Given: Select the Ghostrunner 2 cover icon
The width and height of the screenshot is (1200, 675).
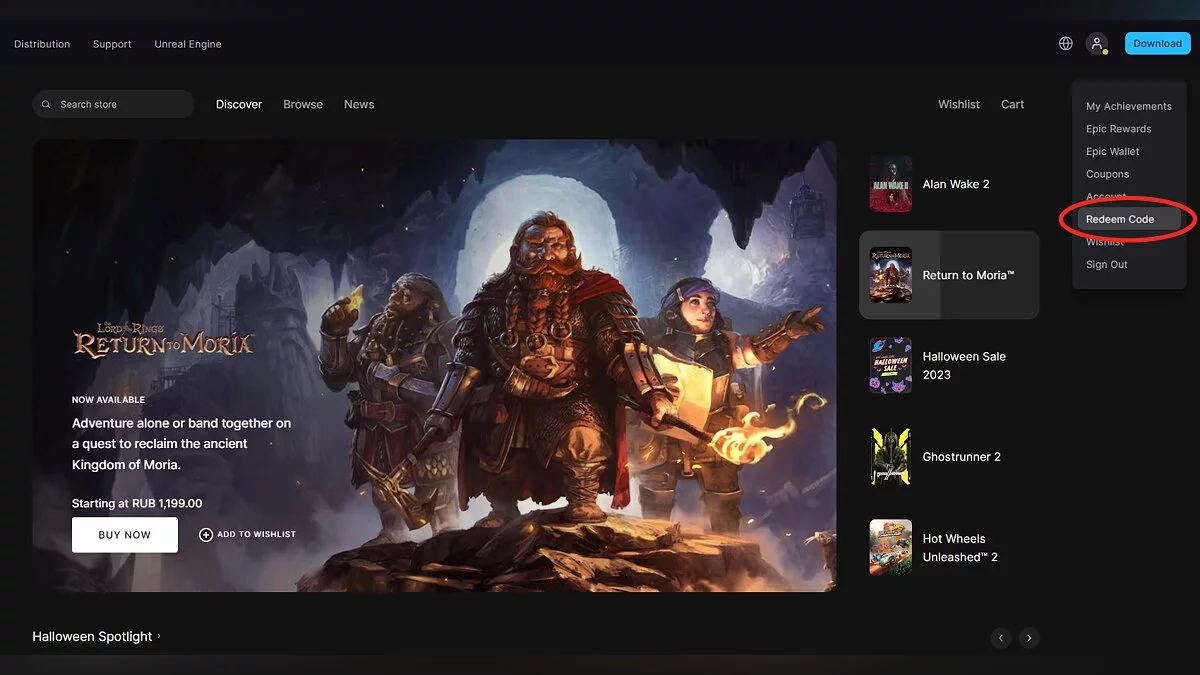Looking at the screenshot, I should (x=890, y=457).
